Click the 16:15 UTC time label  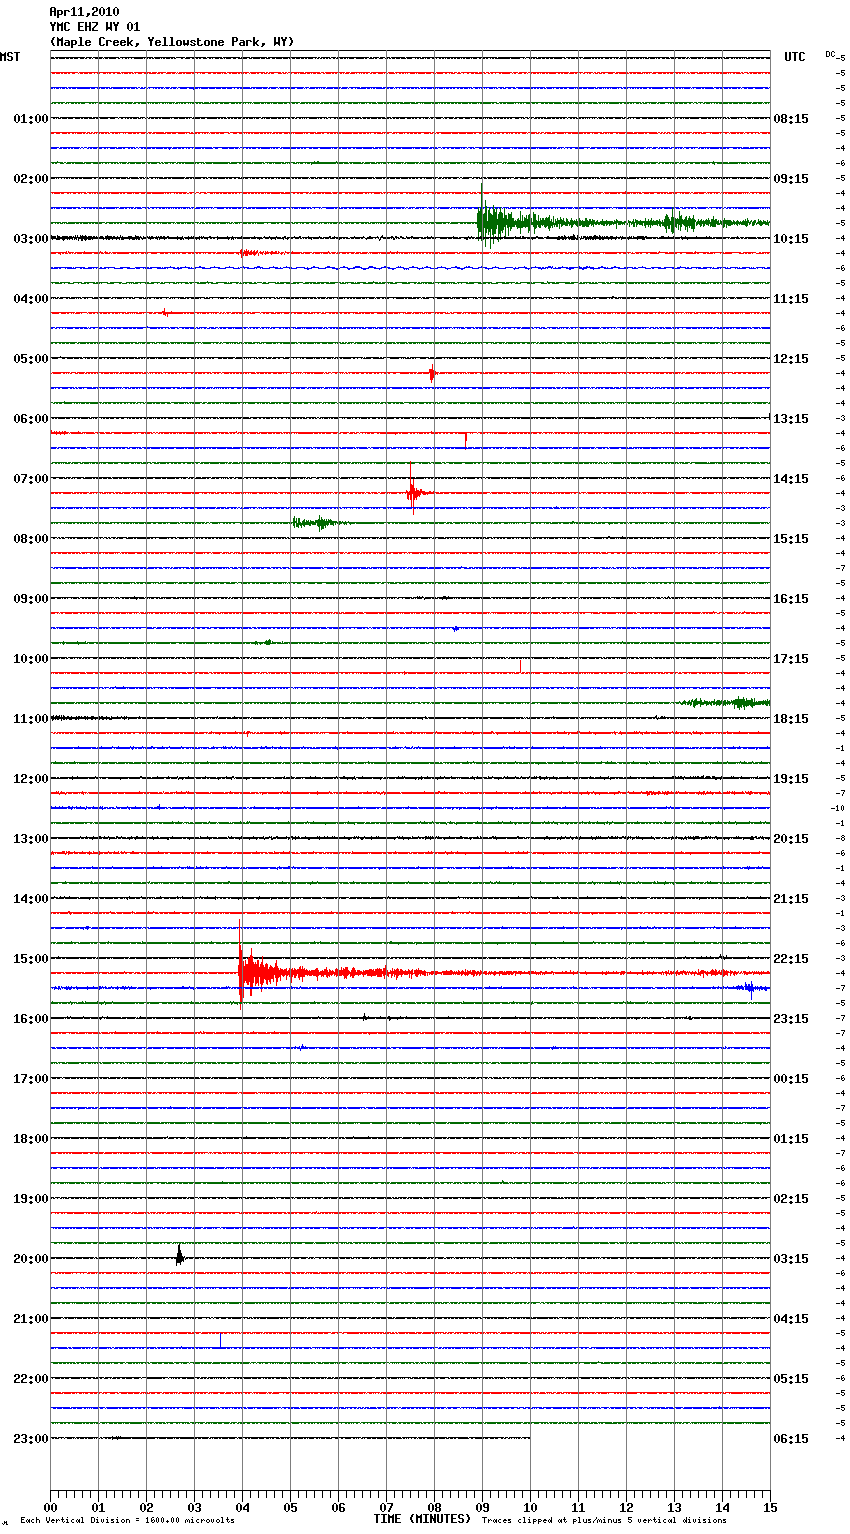[791, 599]
